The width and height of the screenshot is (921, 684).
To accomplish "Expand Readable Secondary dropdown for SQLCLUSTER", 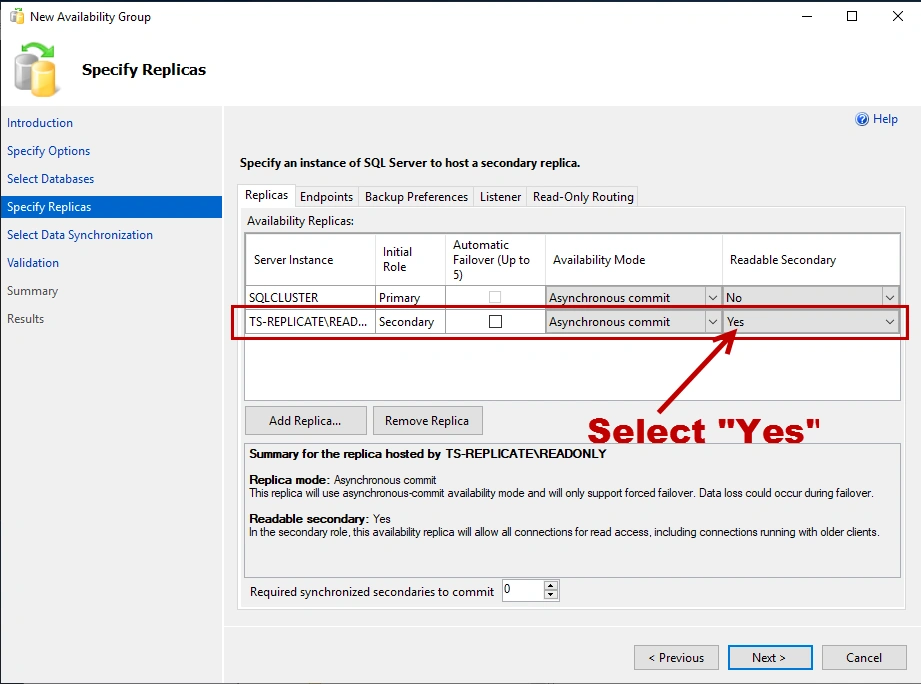I will pos(889,297).
